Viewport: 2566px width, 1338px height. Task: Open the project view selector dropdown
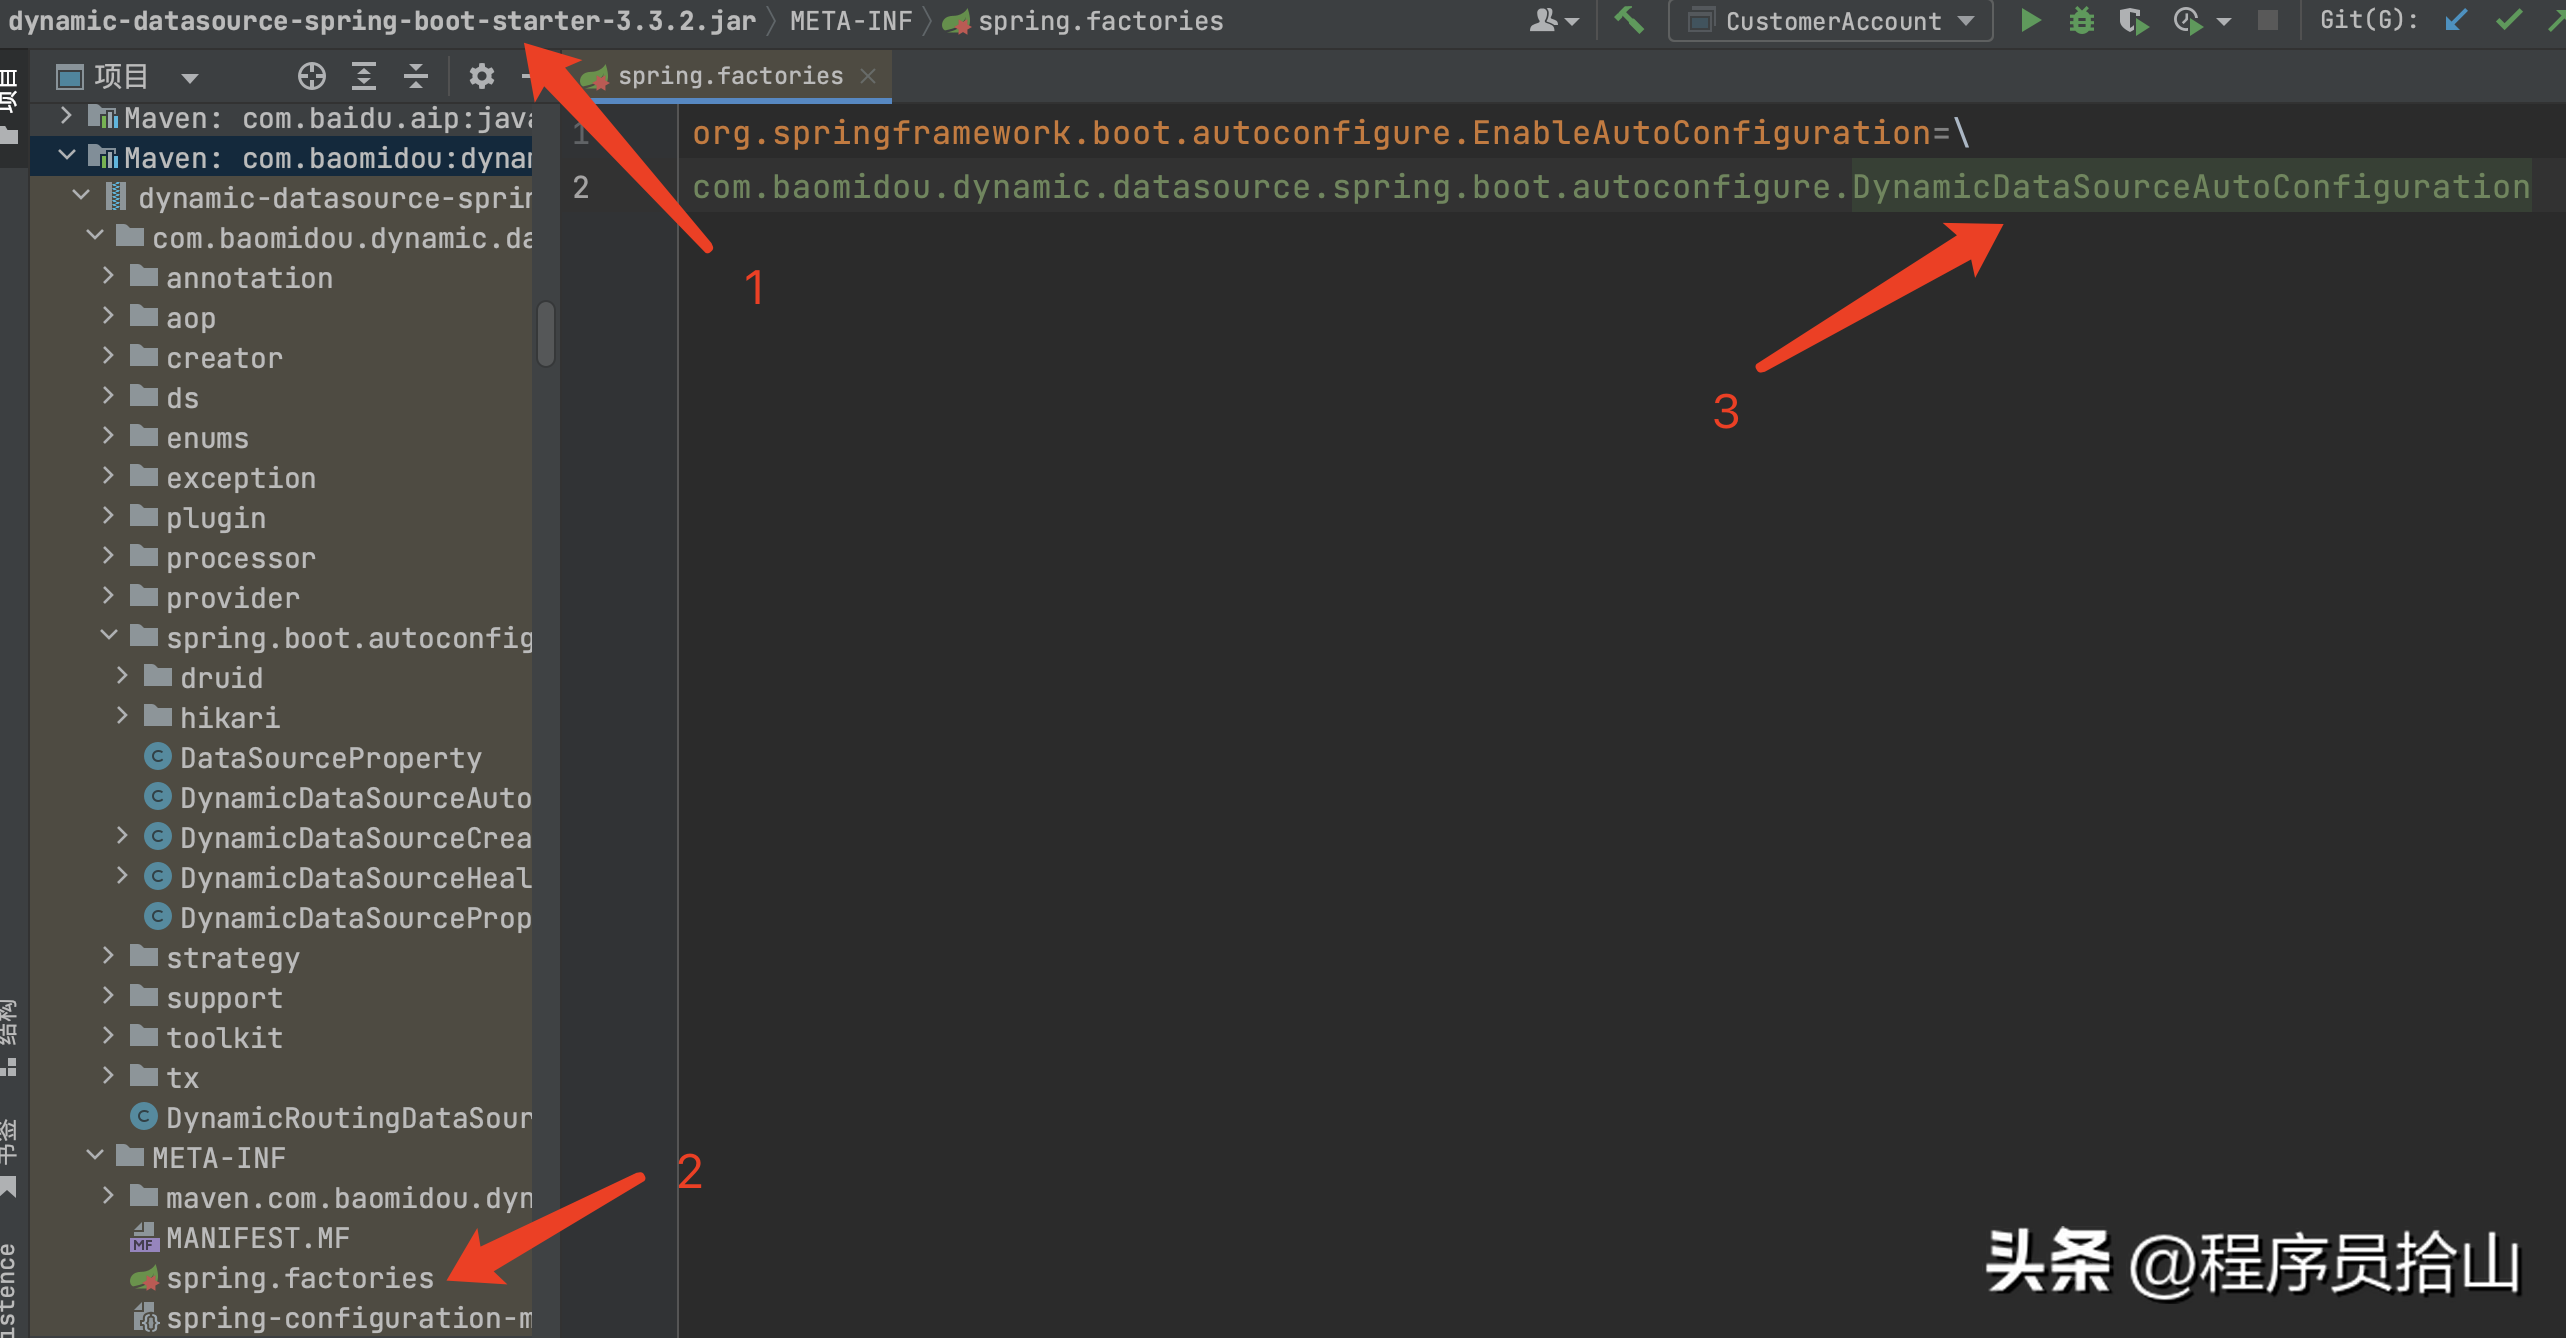point(189,77)
